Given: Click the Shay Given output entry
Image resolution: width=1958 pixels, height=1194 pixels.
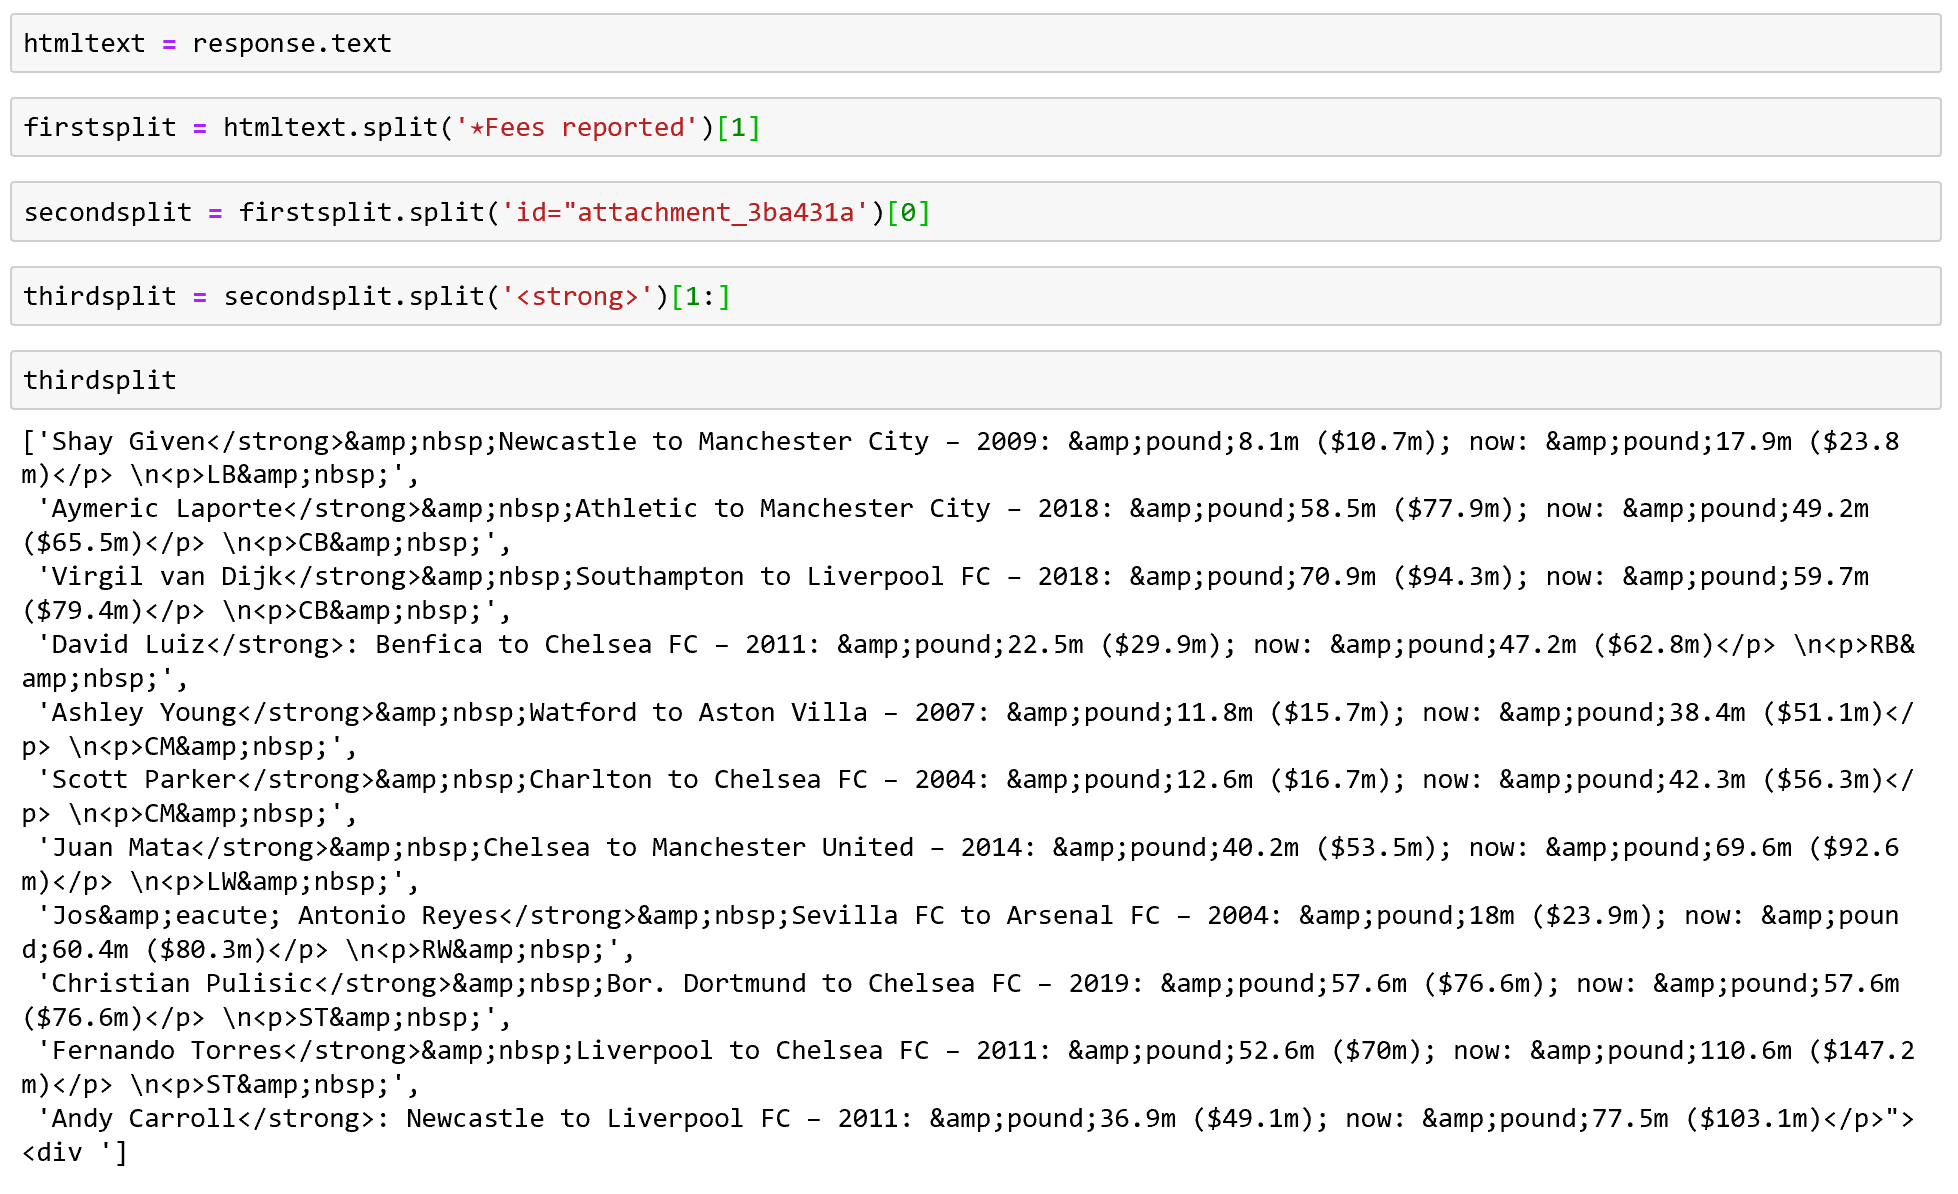Looking at the screenshot, I should [x=128, y=442].
